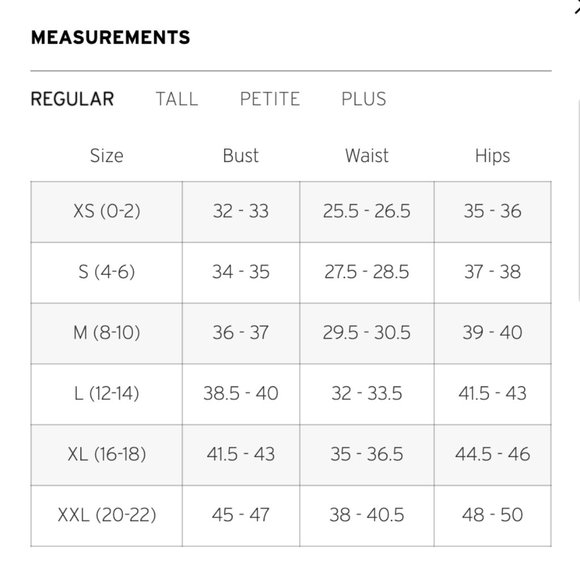Close the measurements popup

[x=577, y=8]
